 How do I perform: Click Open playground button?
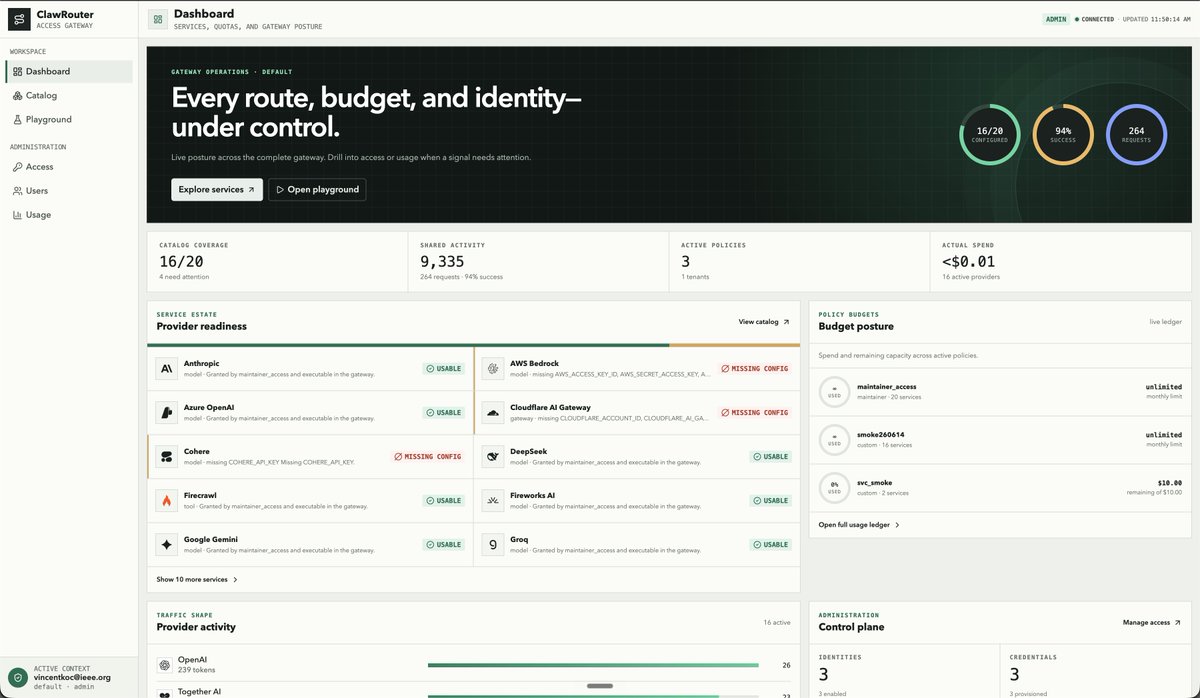point(317,189)
